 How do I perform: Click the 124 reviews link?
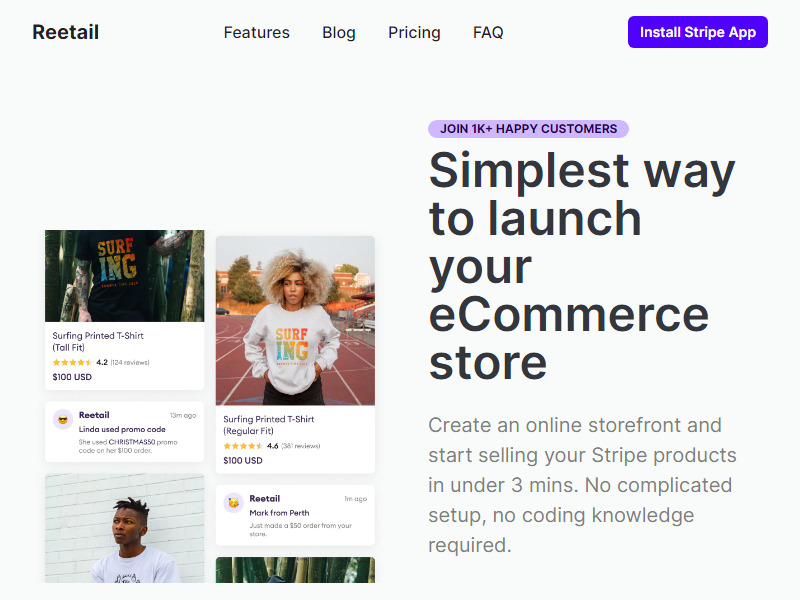130,363
